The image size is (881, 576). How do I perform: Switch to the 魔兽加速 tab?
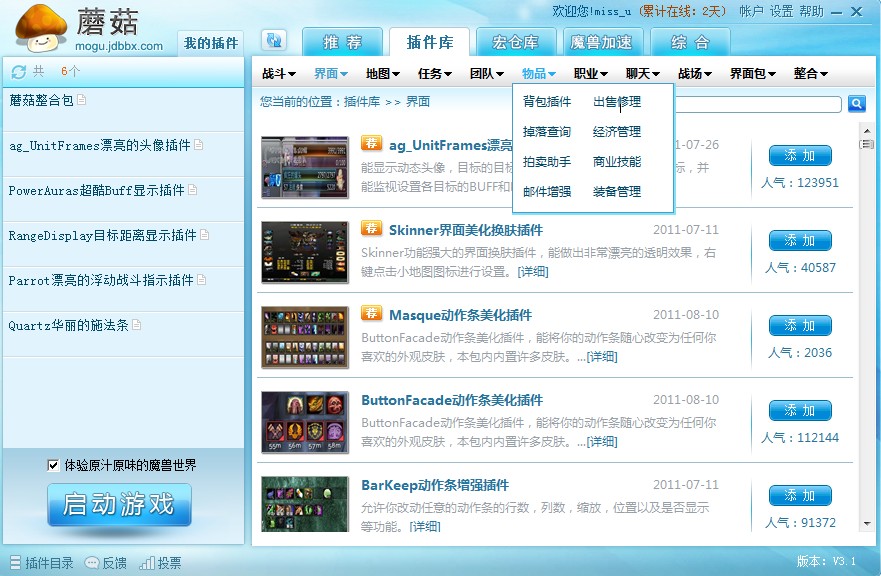pos(602,42)
